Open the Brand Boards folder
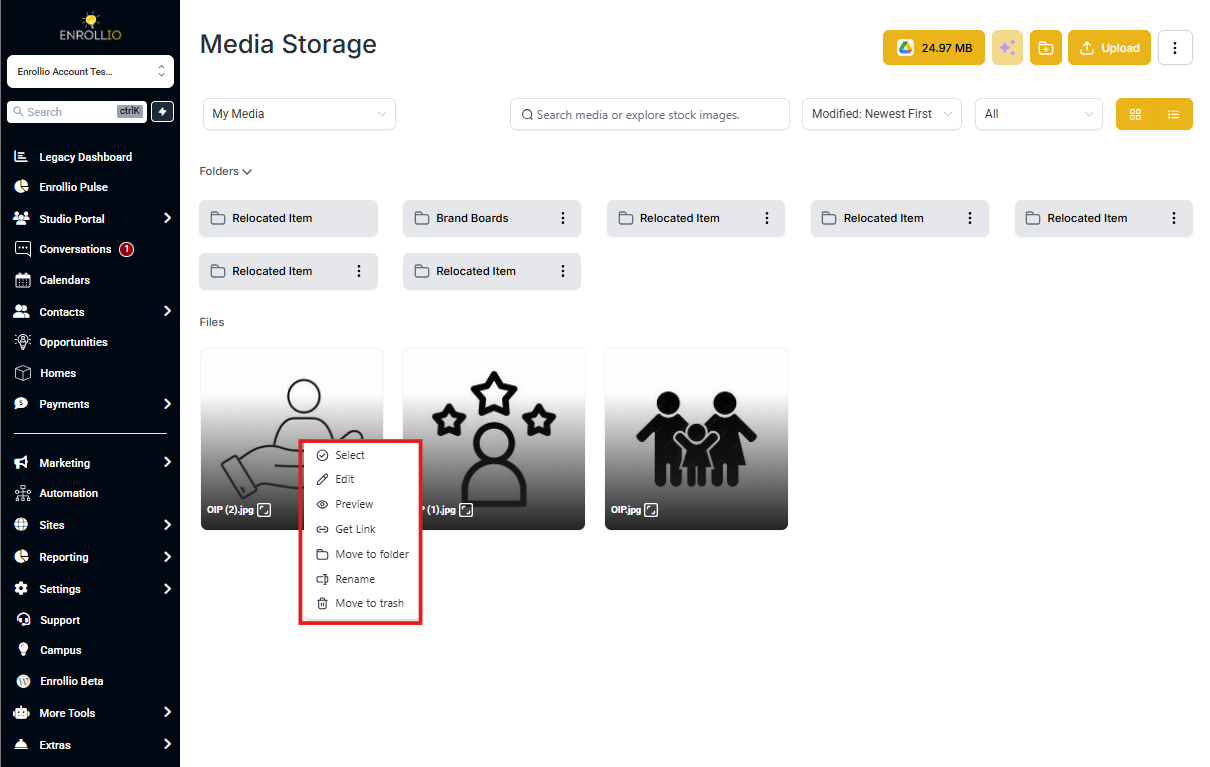The height and width of the screenshot is (767, 1210). tap(472, 218)
